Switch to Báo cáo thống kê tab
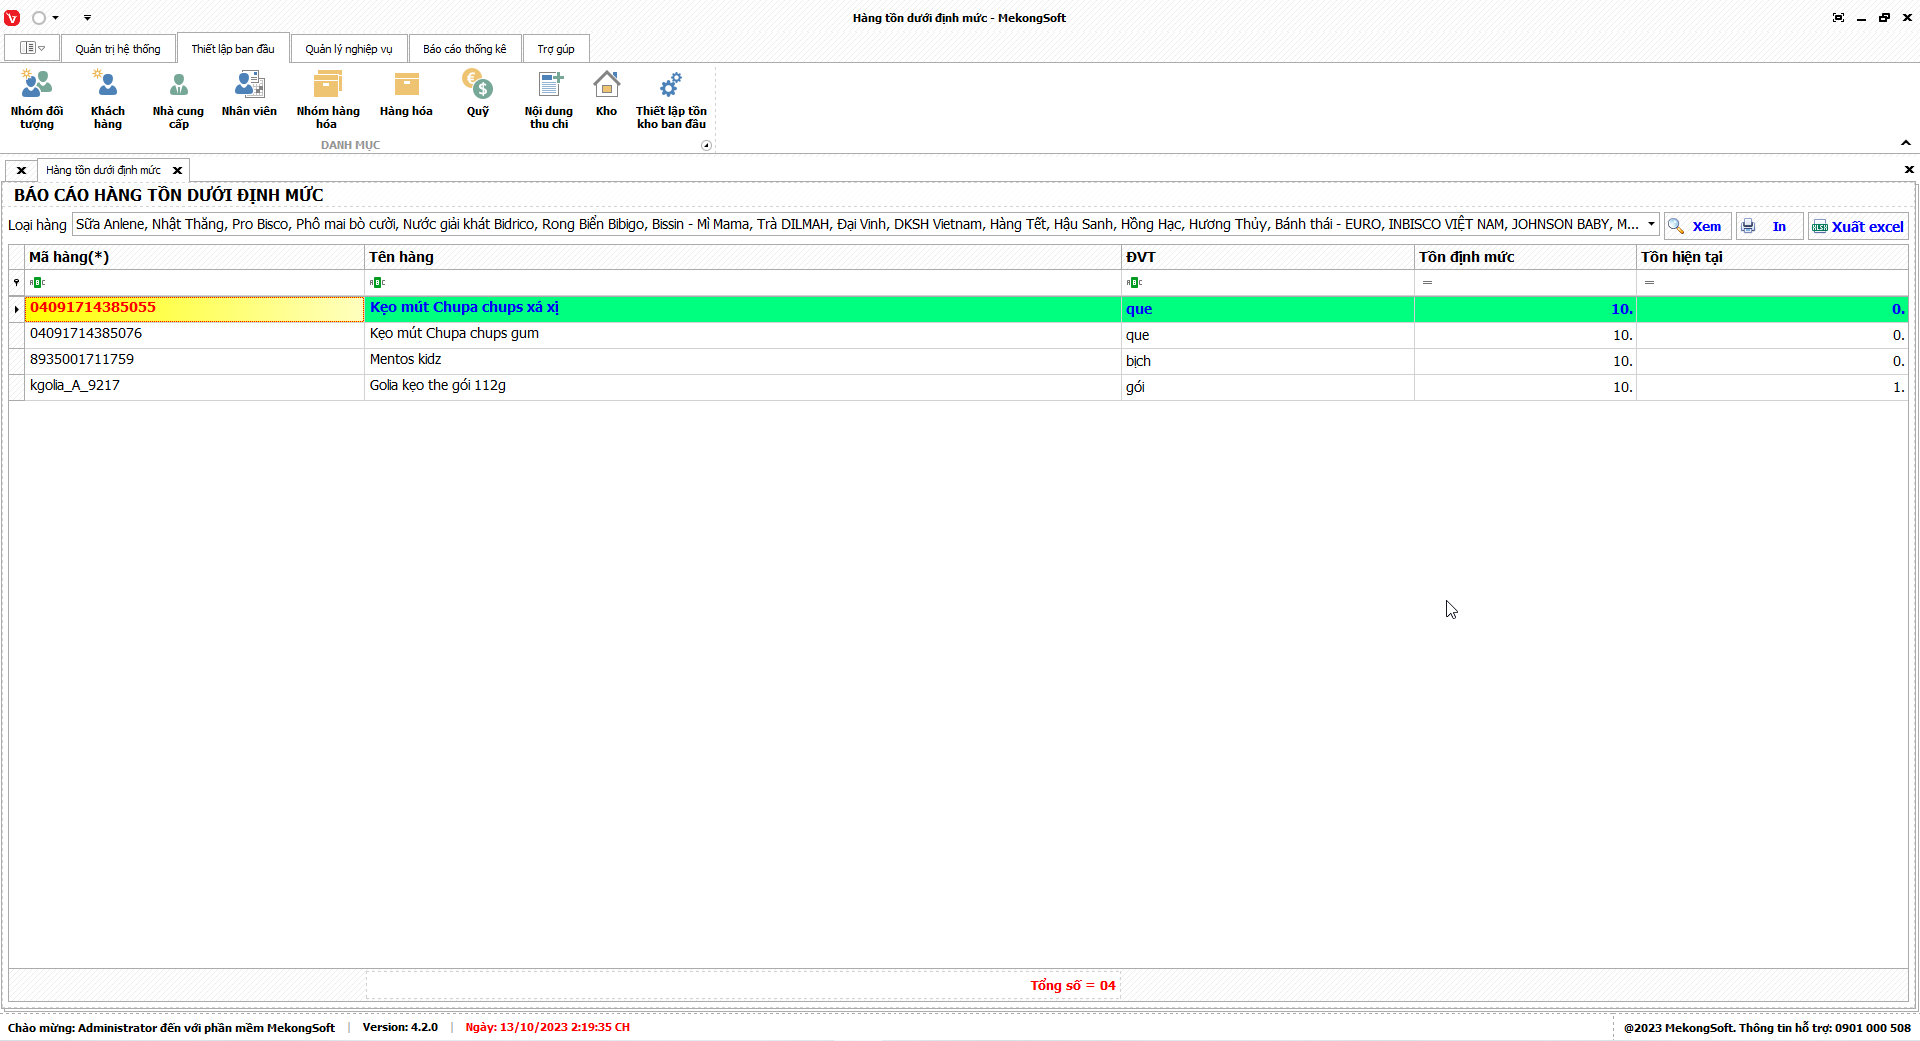The image size is (1920, 1041). click(x=465, y=49)
